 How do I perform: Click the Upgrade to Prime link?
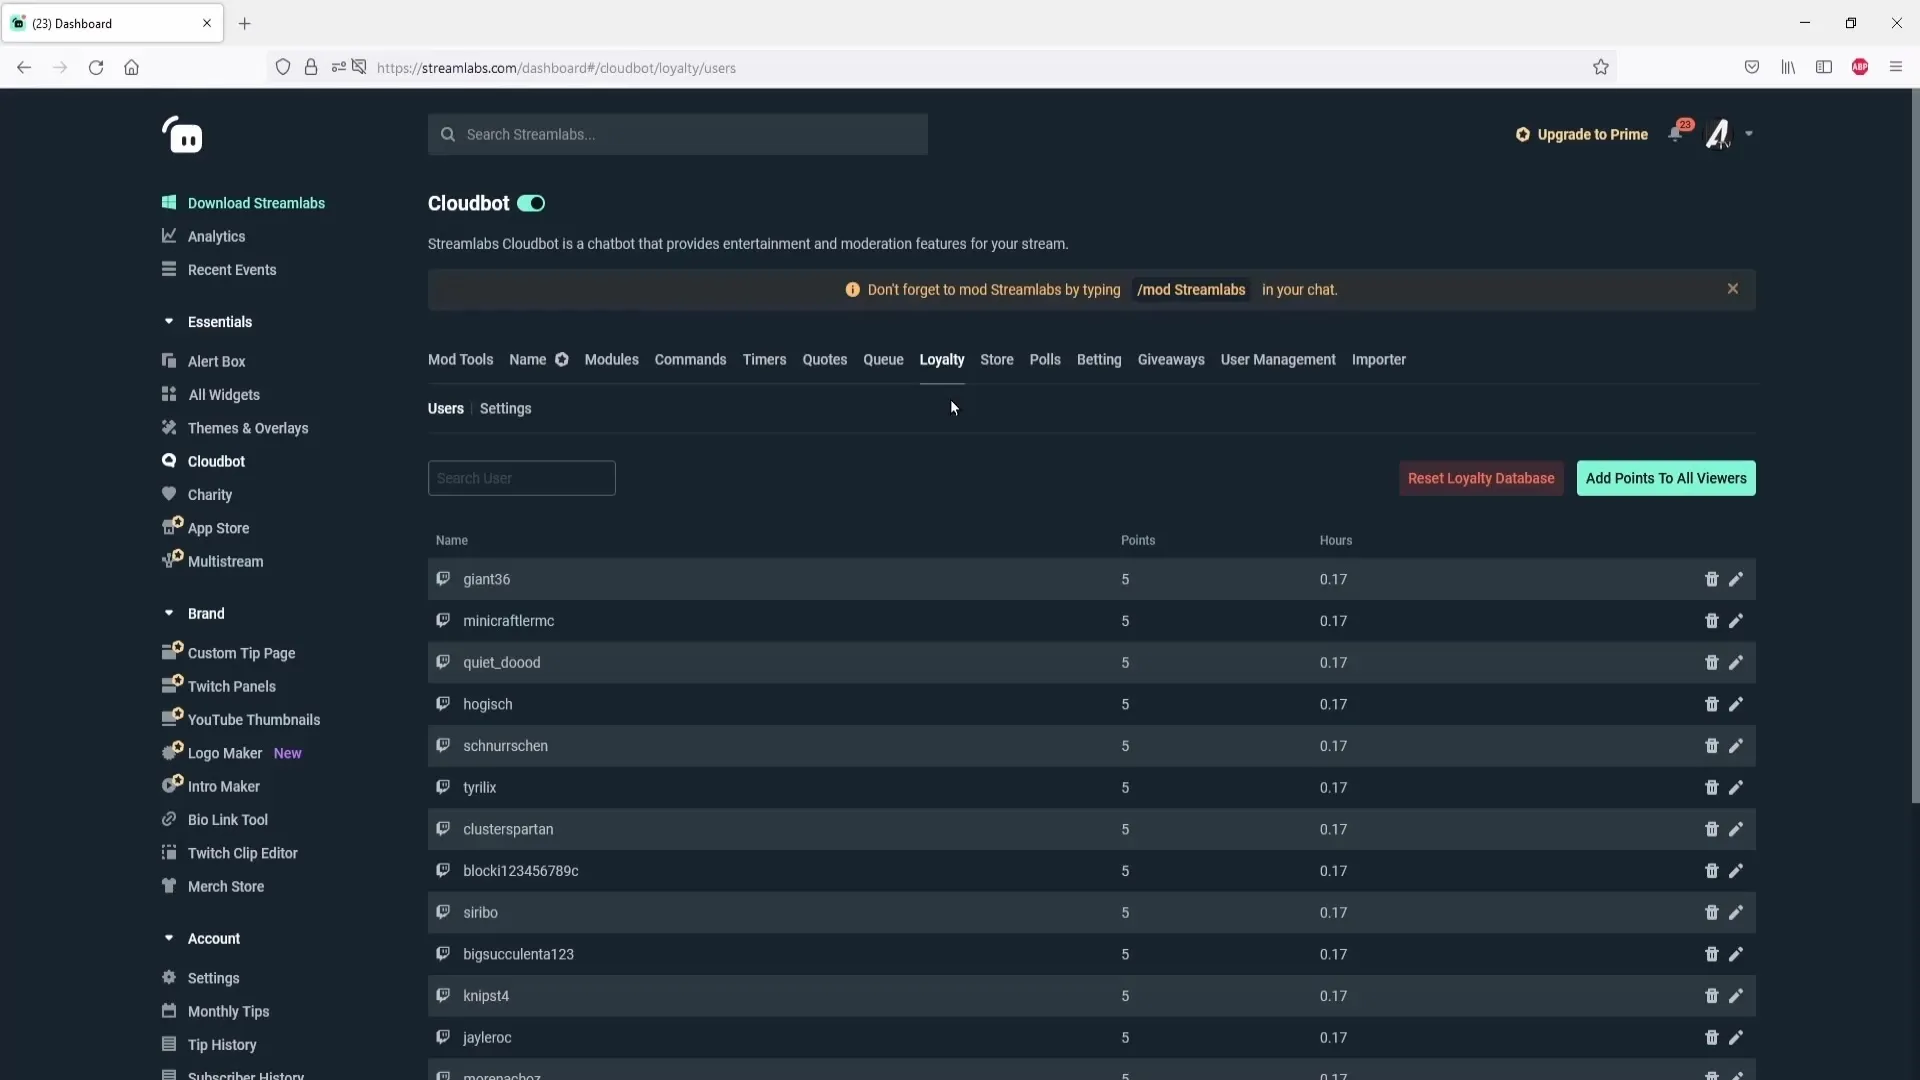(1582, 133)
